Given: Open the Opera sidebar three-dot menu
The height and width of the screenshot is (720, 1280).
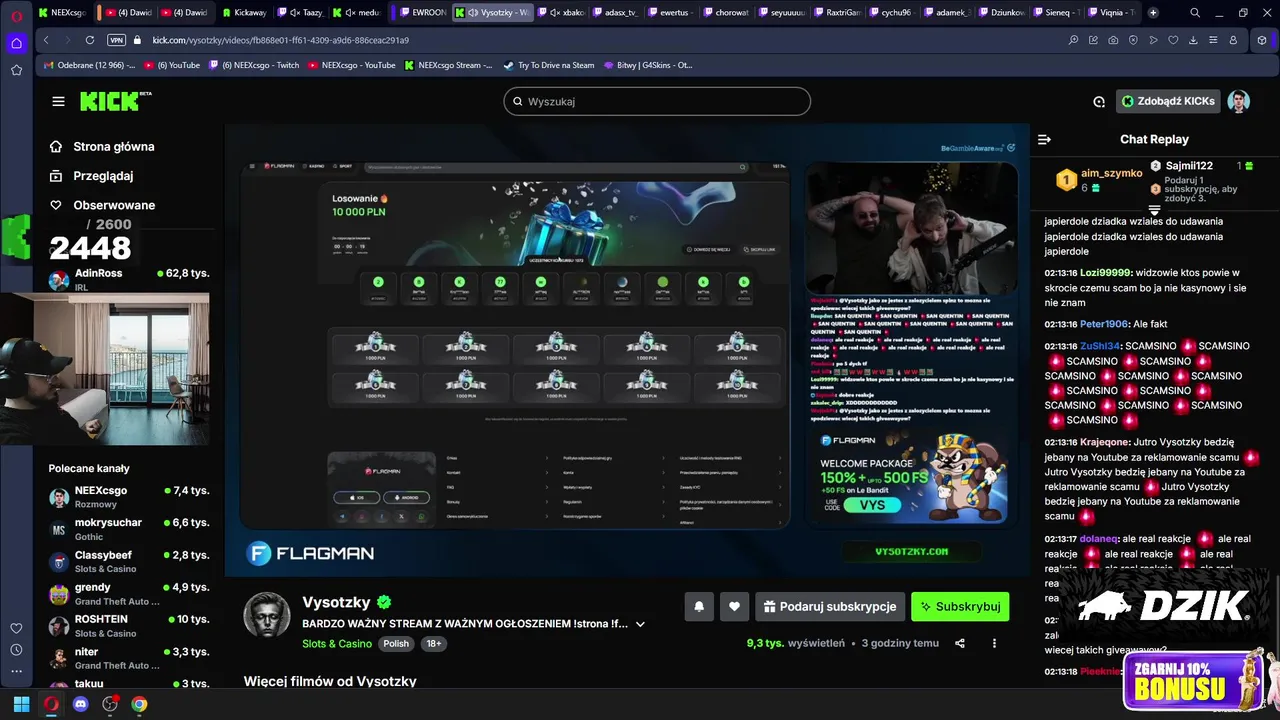Looking at the screenshot, I should click(x=16, y=671).
